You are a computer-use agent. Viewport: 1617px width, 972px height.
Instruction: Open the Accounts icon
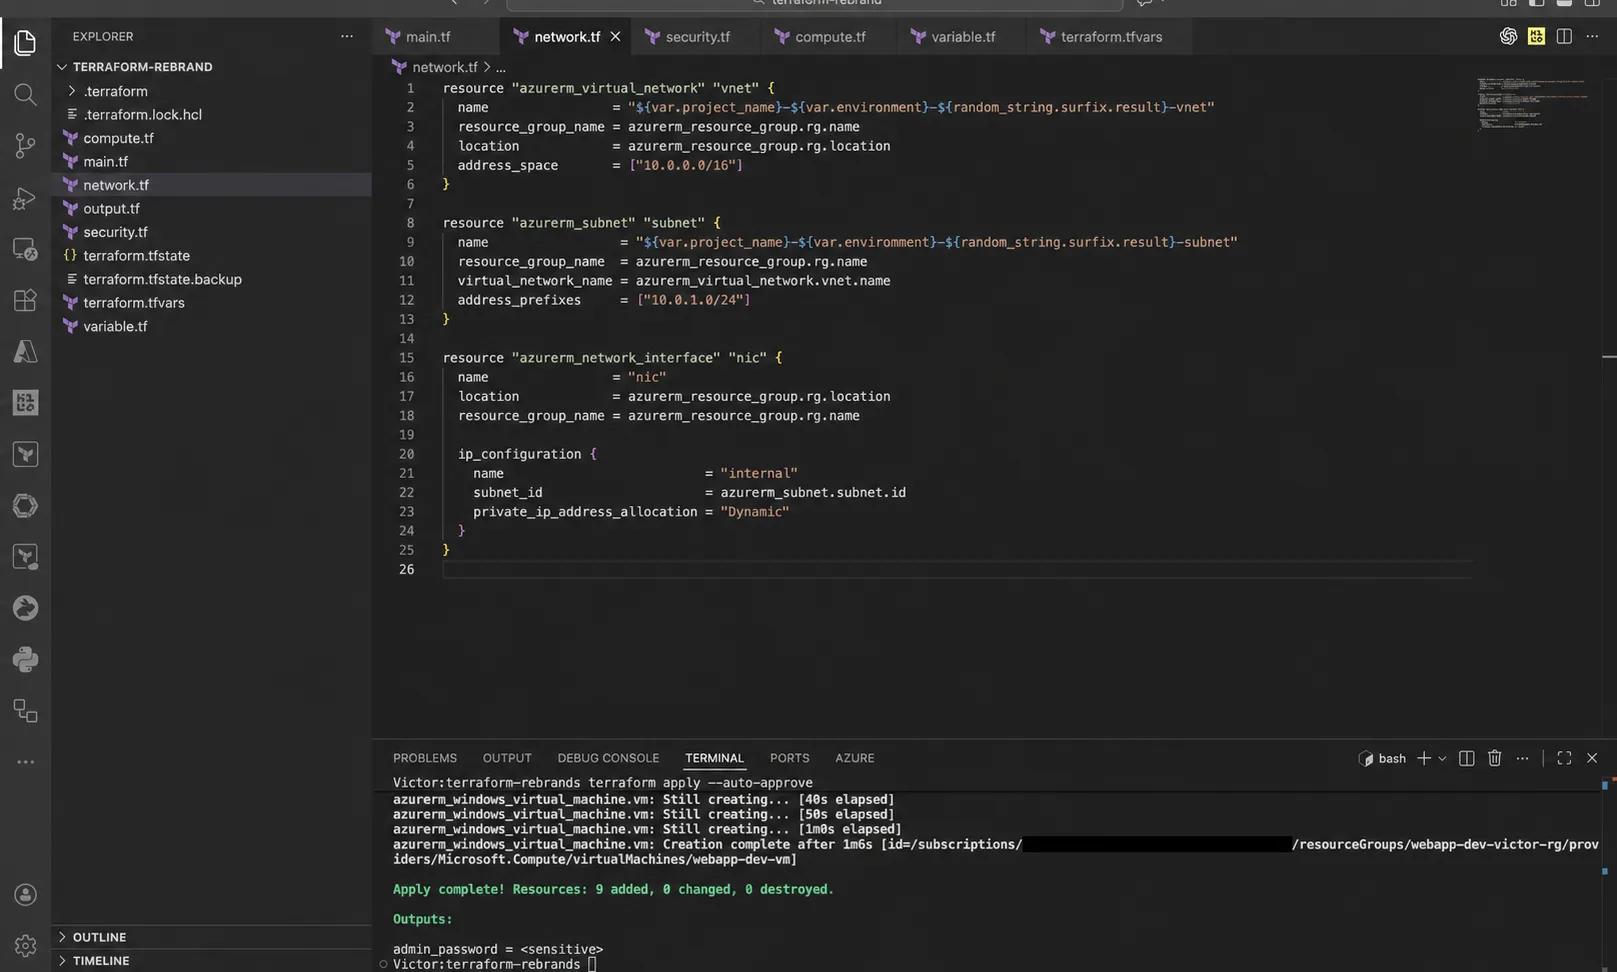[25, 895]
